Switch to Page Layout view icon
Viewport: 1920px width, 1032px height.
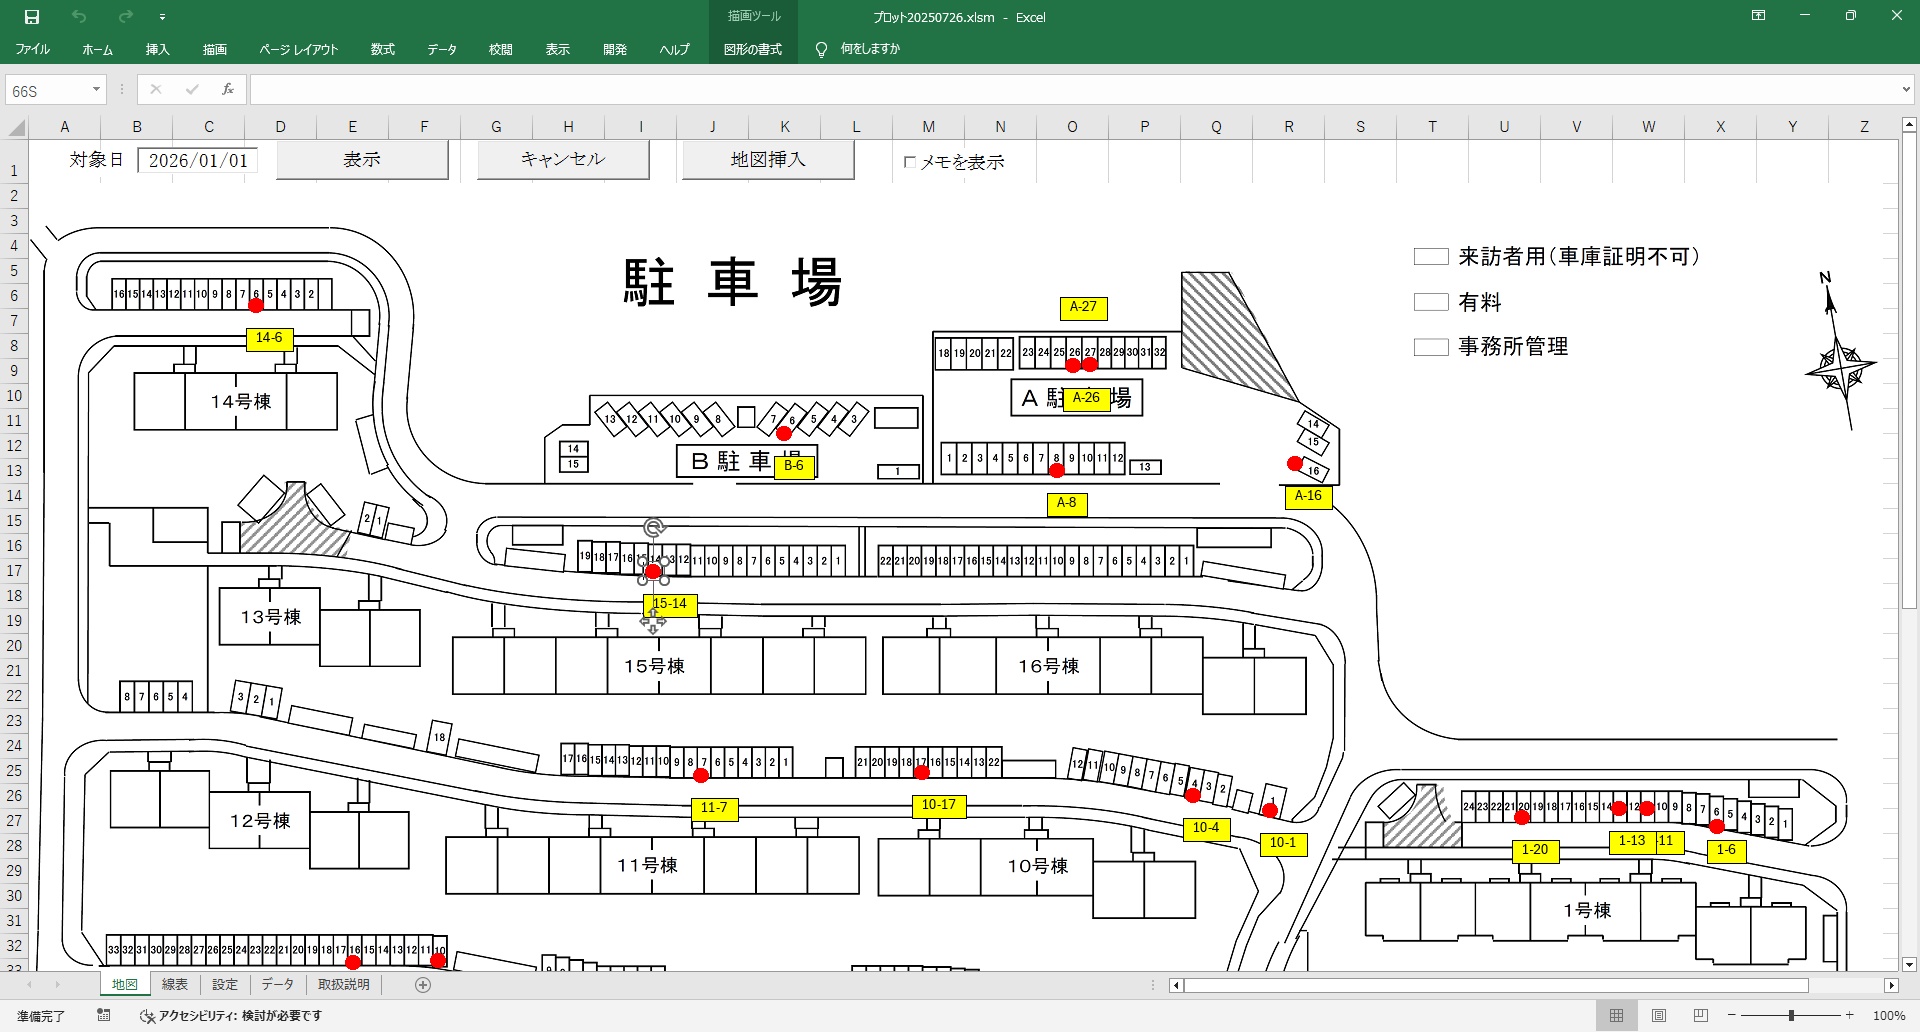[x=1659, y=1016]
